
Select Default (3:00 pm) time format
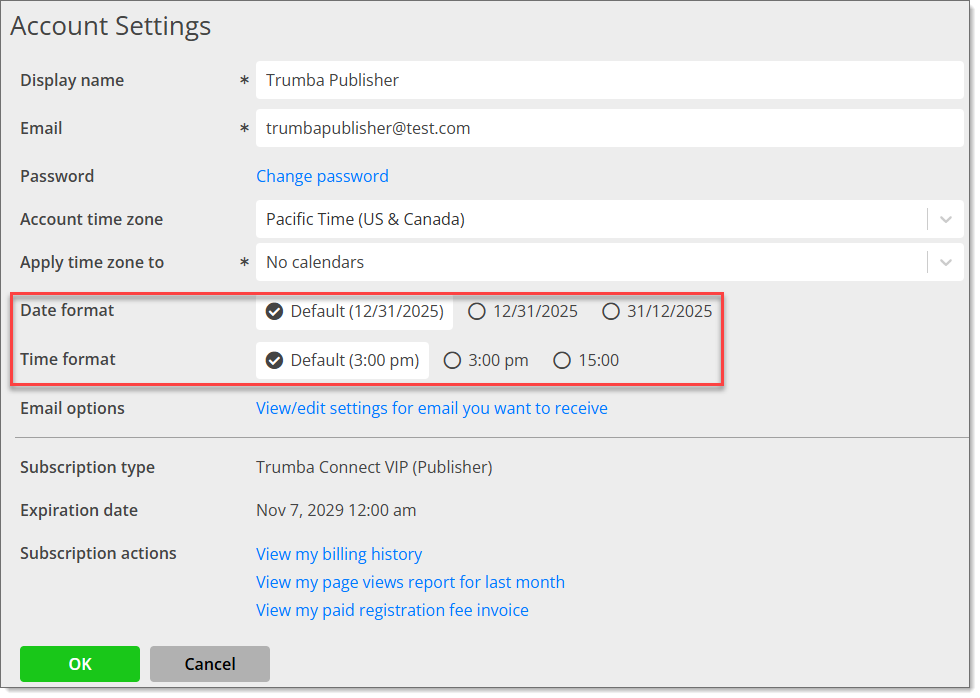pyautogui.click(x=342, y=361)
